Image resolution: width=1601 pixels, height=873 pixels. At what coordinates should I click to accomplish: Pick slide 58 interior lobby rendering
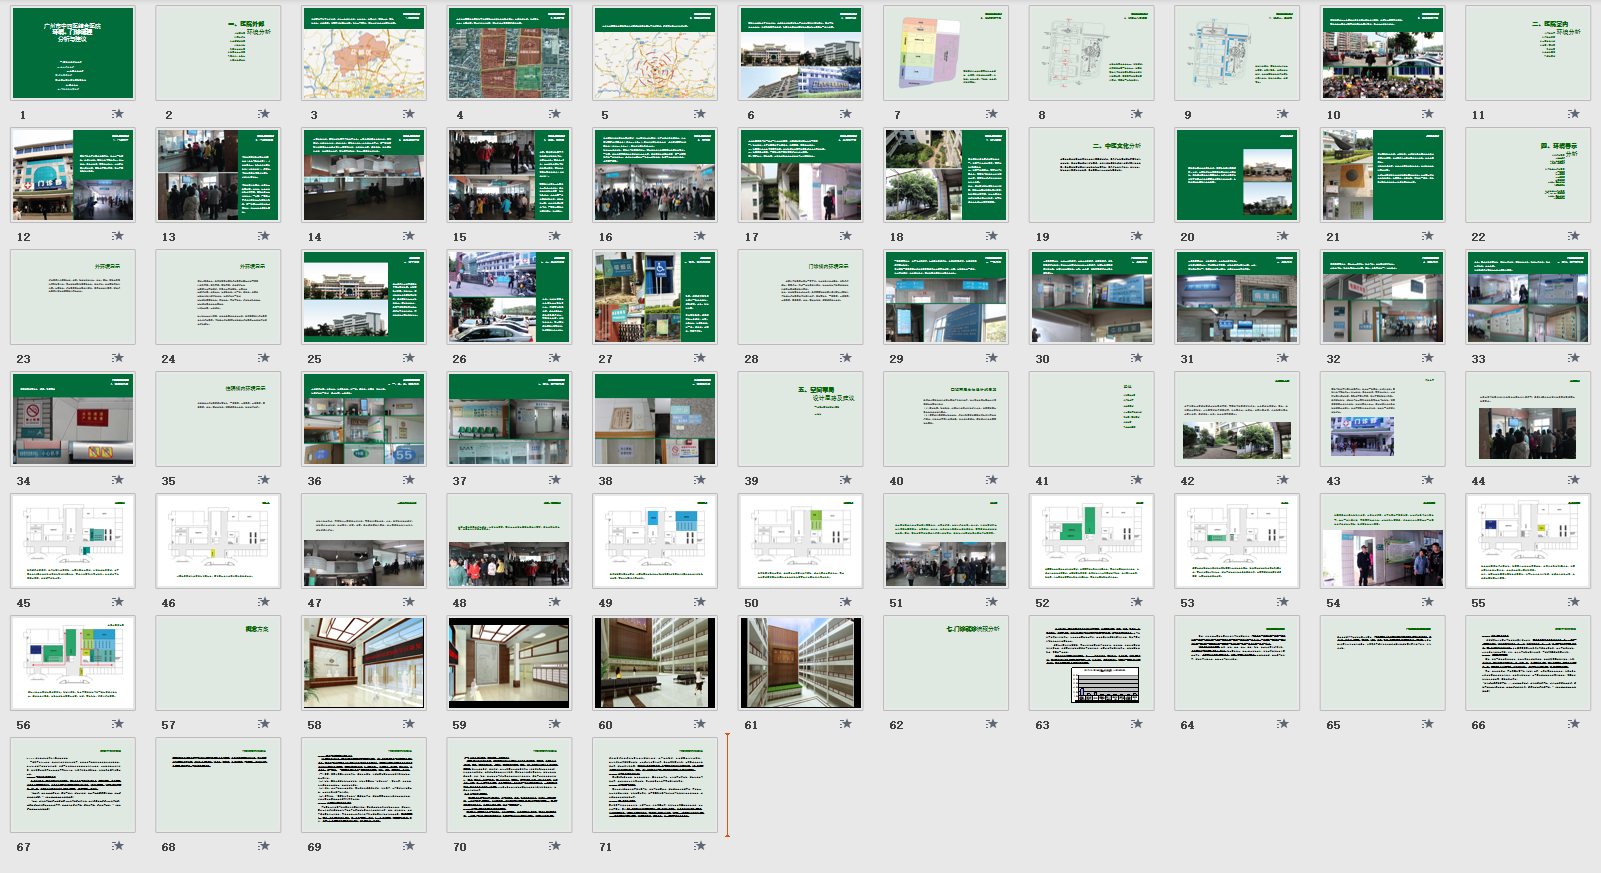click(x=364, y=662)
